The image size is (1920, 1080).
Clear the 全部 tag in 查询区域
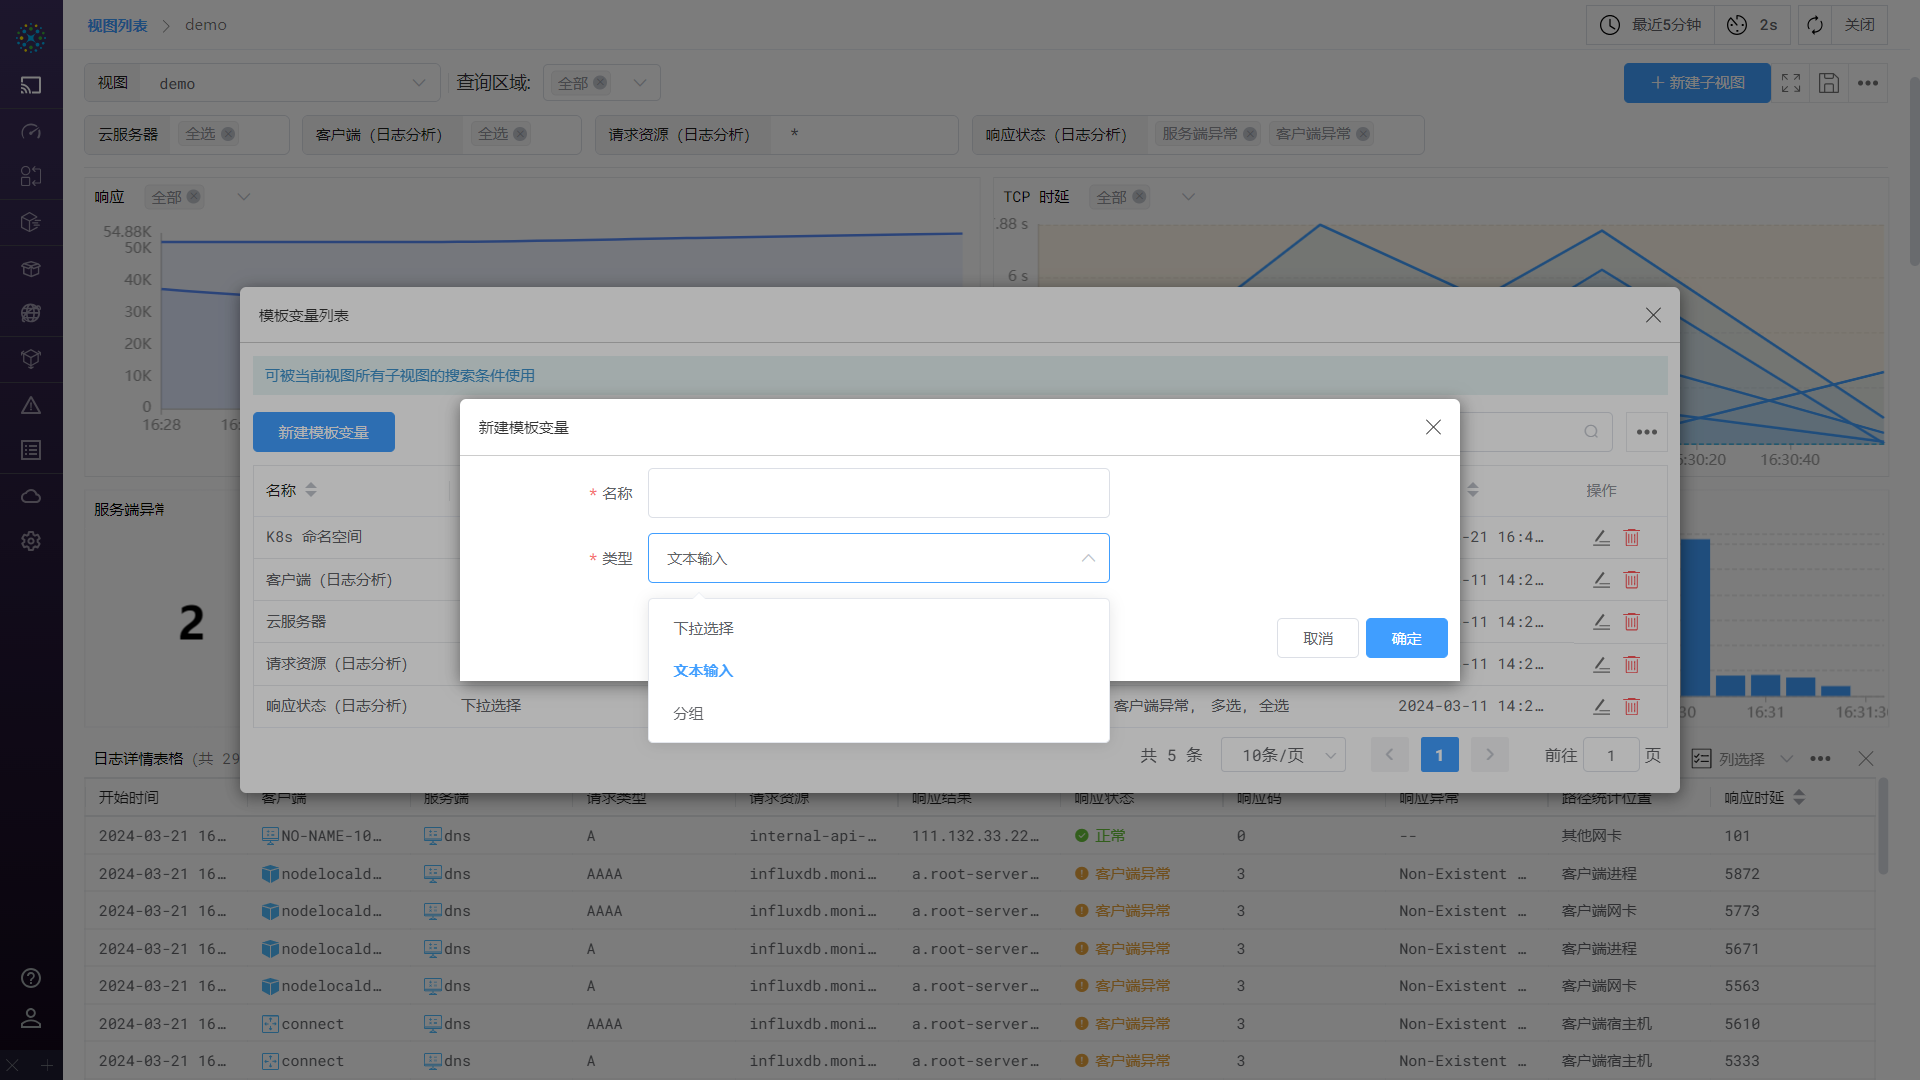[x=600, y=83]
